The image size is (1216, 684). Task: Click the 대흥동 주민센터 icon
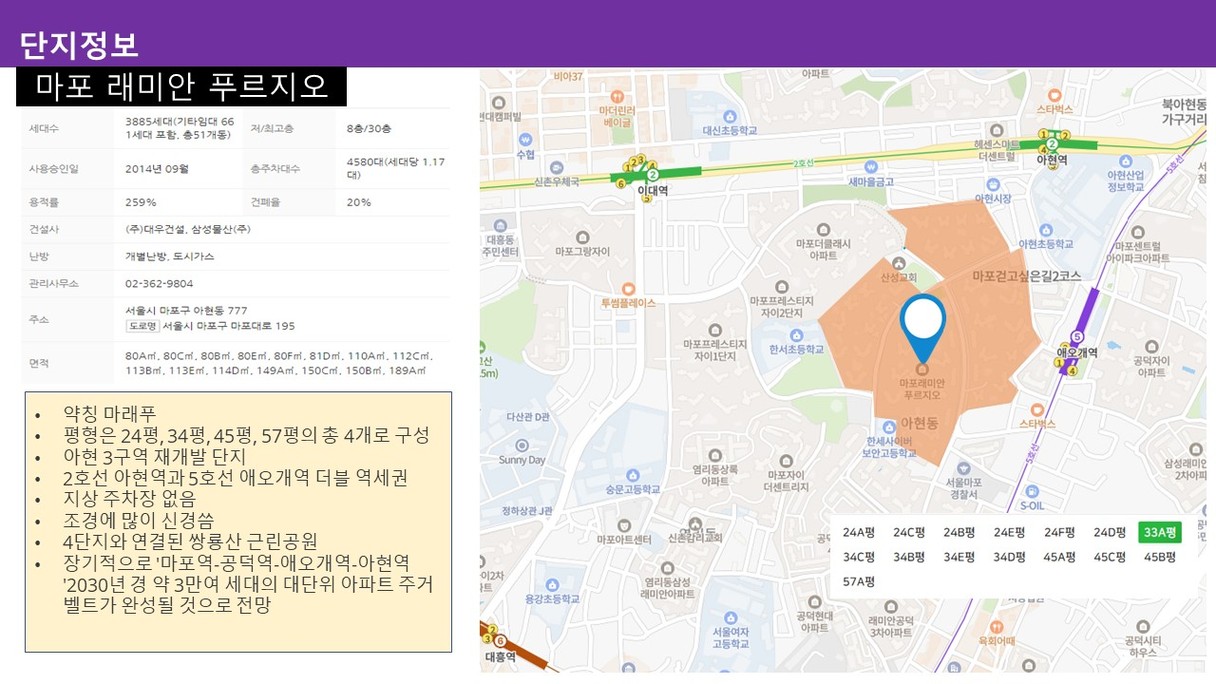click(x=498, y=227)
